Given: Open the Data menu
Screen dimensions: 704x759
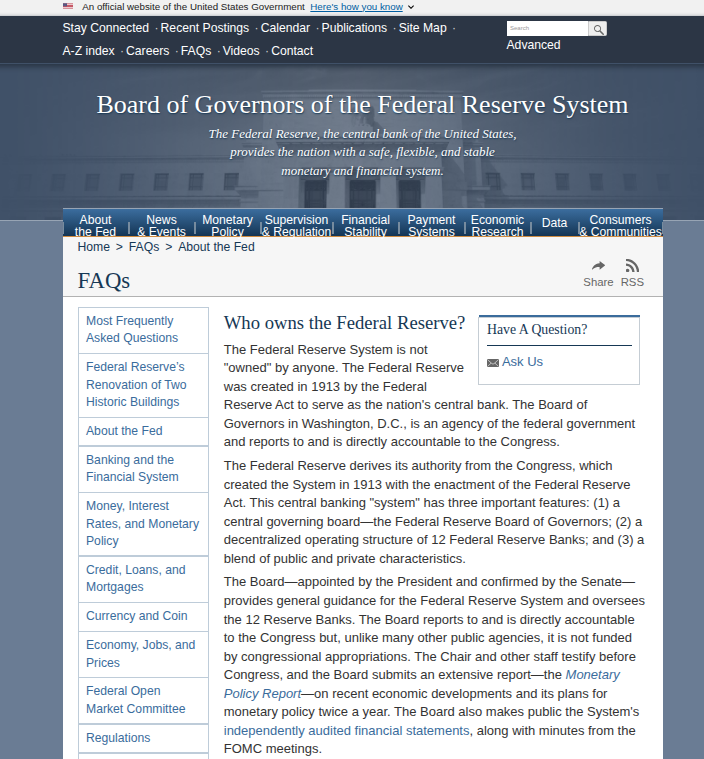Looking at the screenshot, I should (554, 223).
